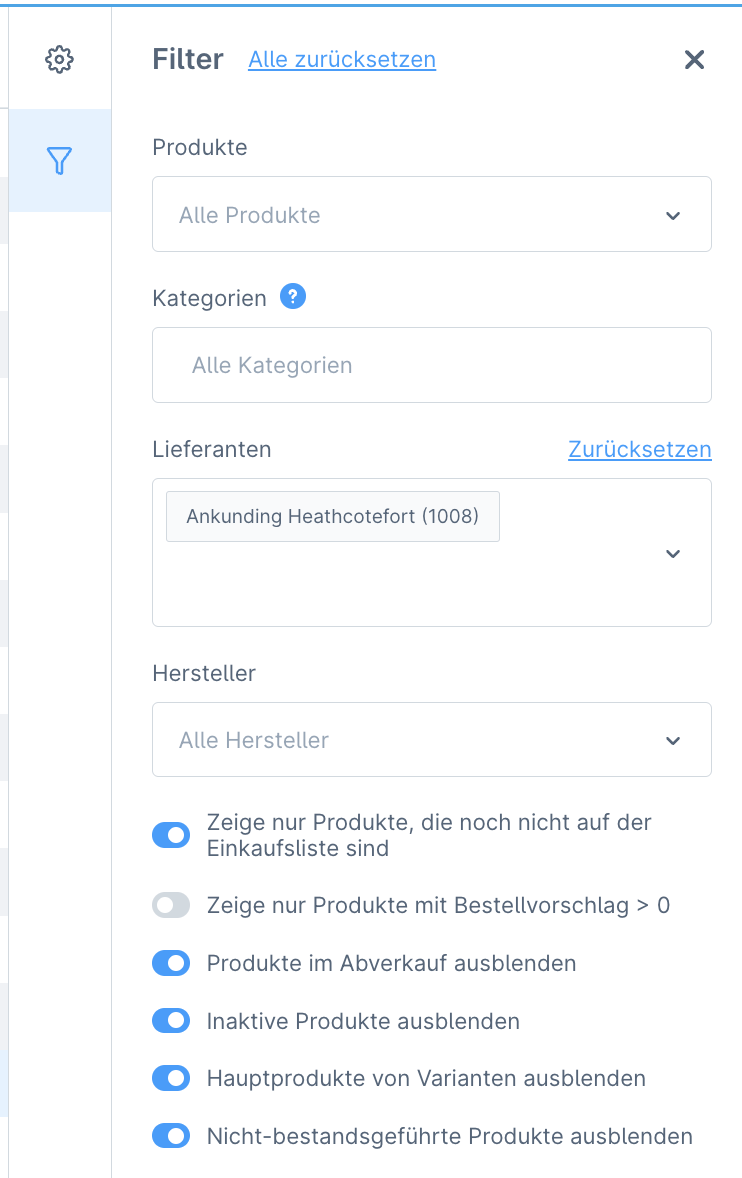Open the settings gear in the sidebar
This screenshot has height=1178, width=742.
59,59
